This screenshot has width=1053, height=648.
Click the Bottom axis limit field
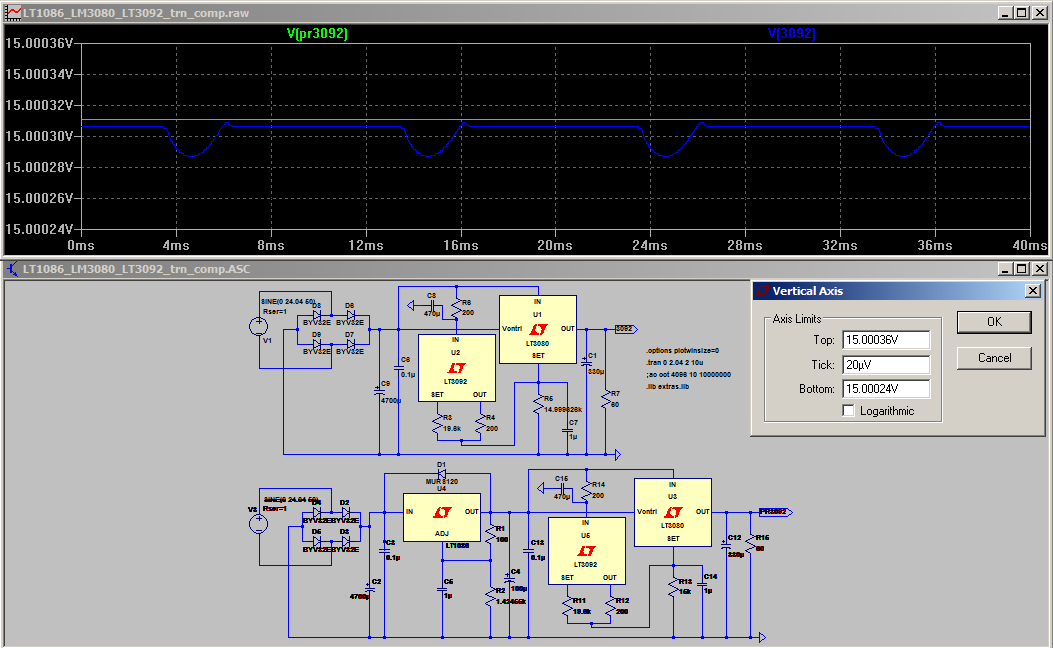coord(886,389)
